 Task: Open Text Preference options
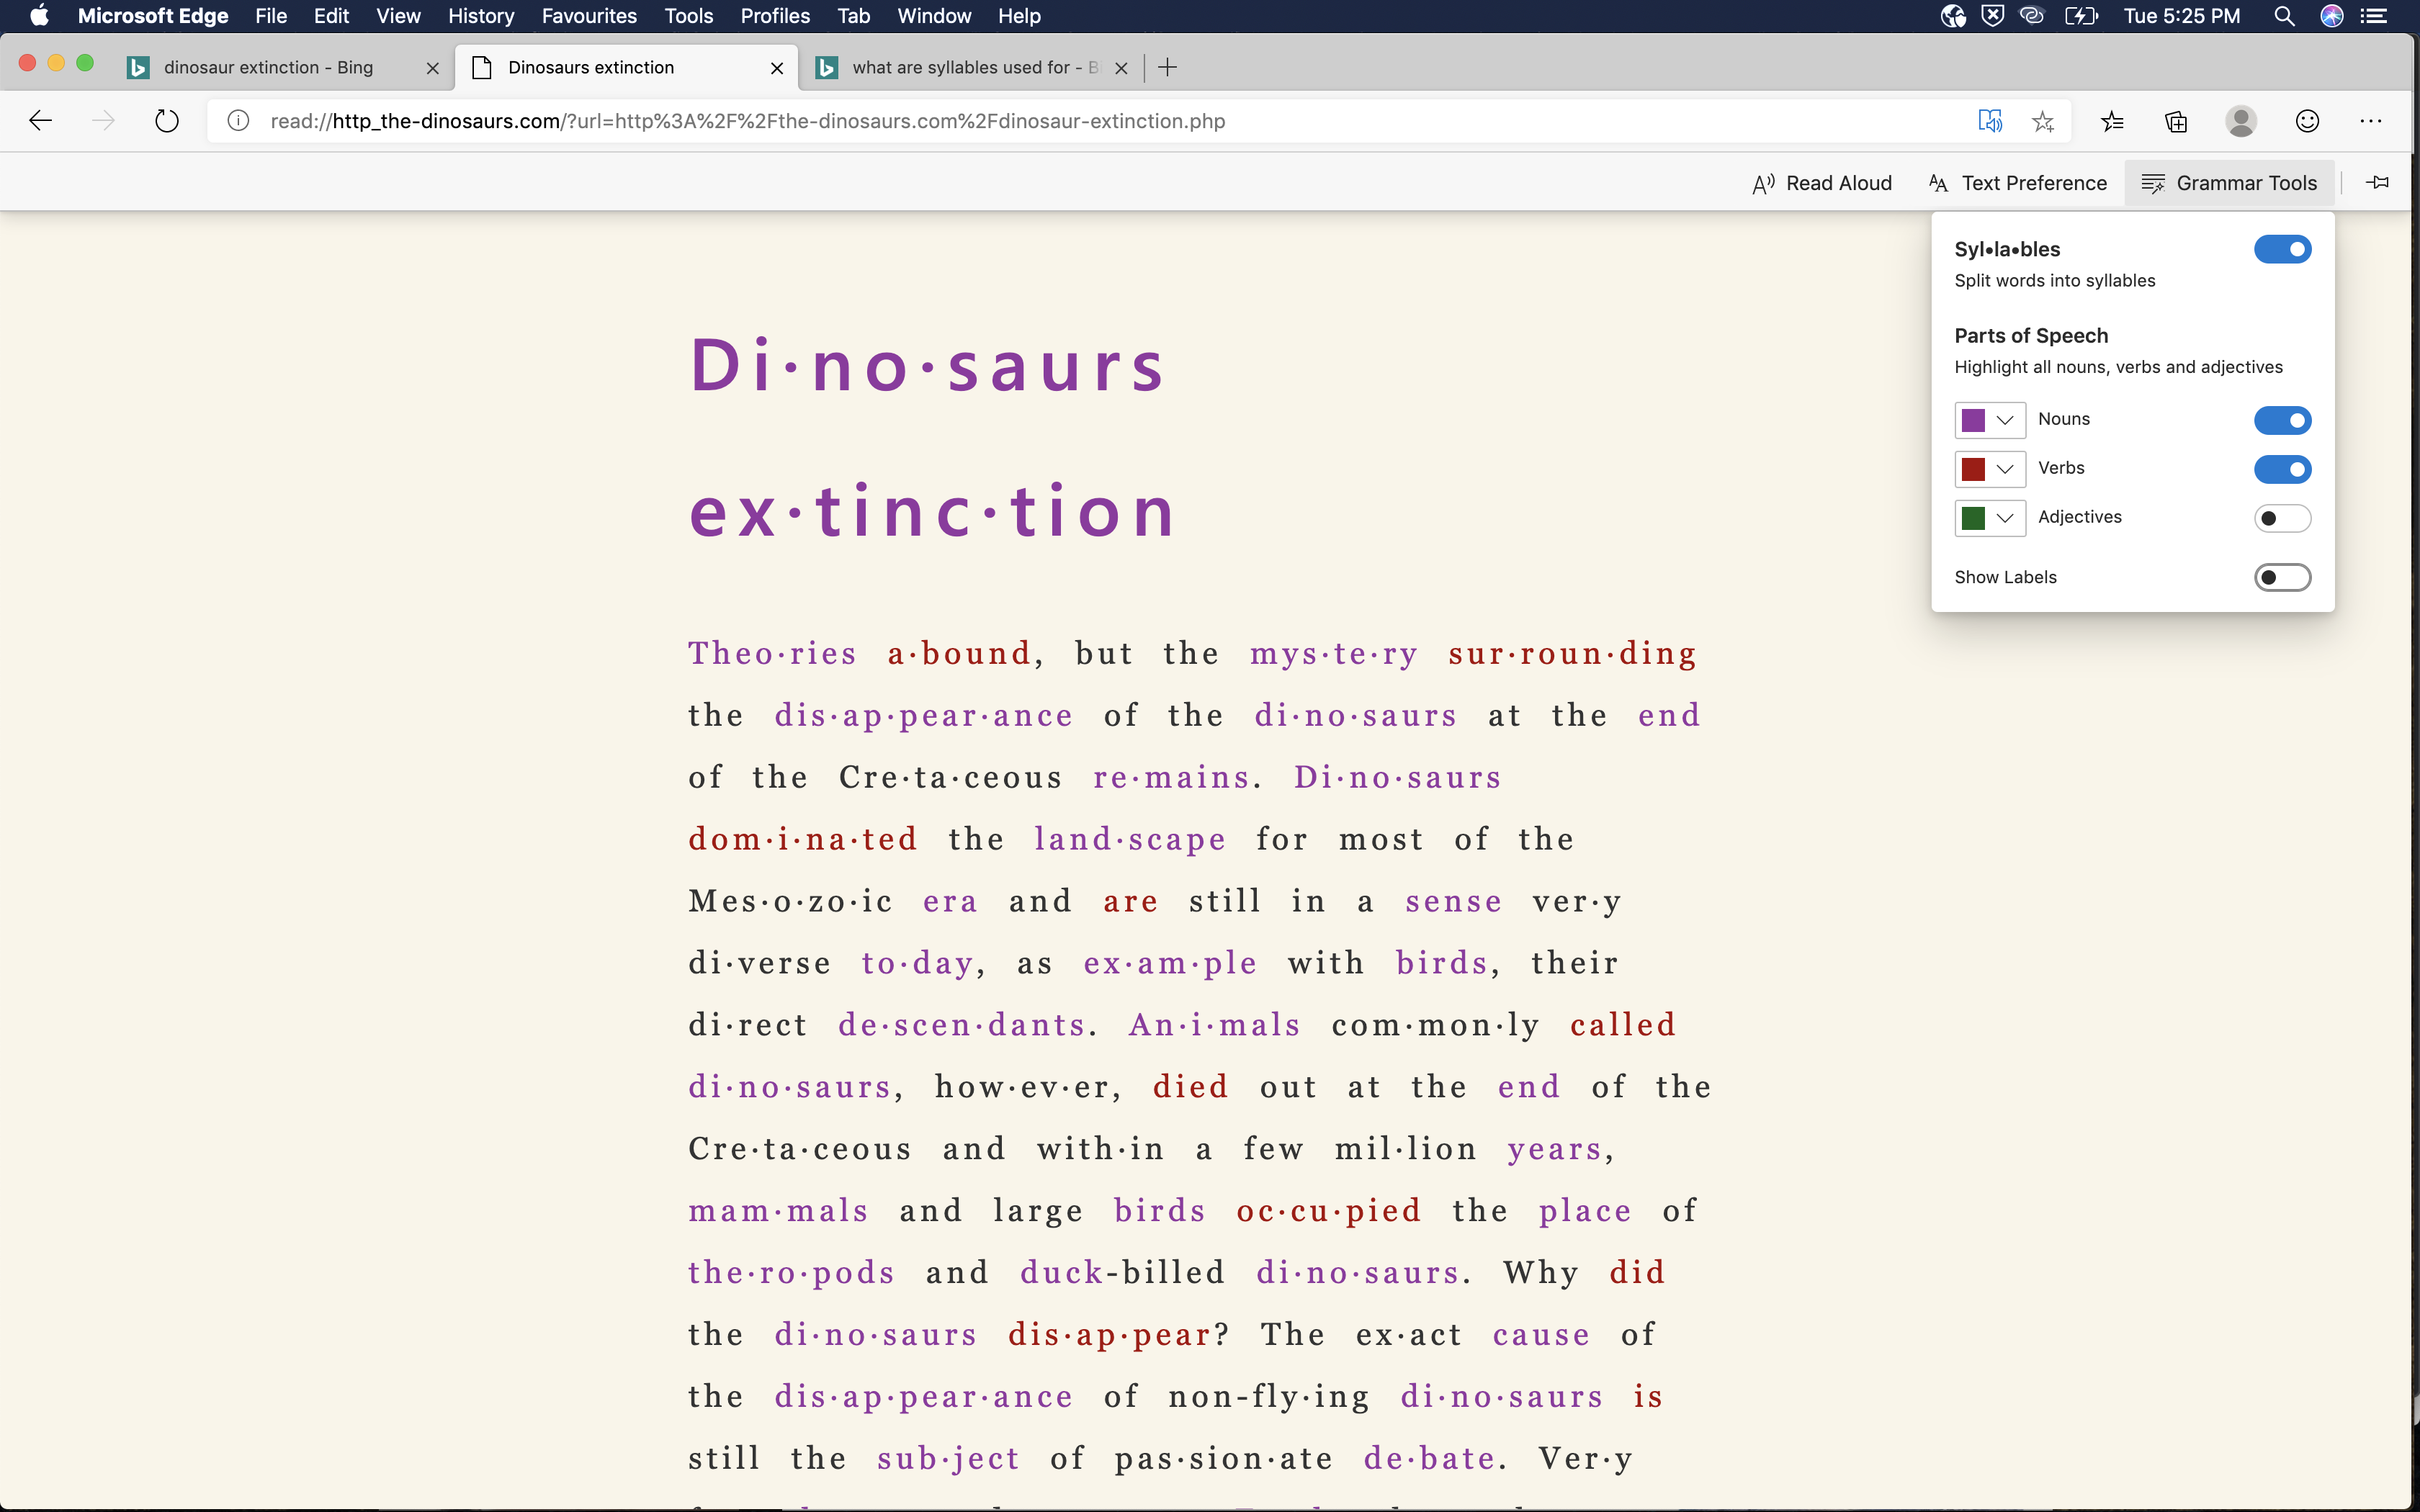(2018, 183)
